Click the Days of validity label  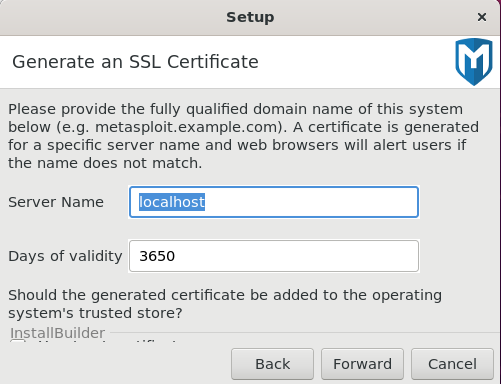tap(65, 256)
